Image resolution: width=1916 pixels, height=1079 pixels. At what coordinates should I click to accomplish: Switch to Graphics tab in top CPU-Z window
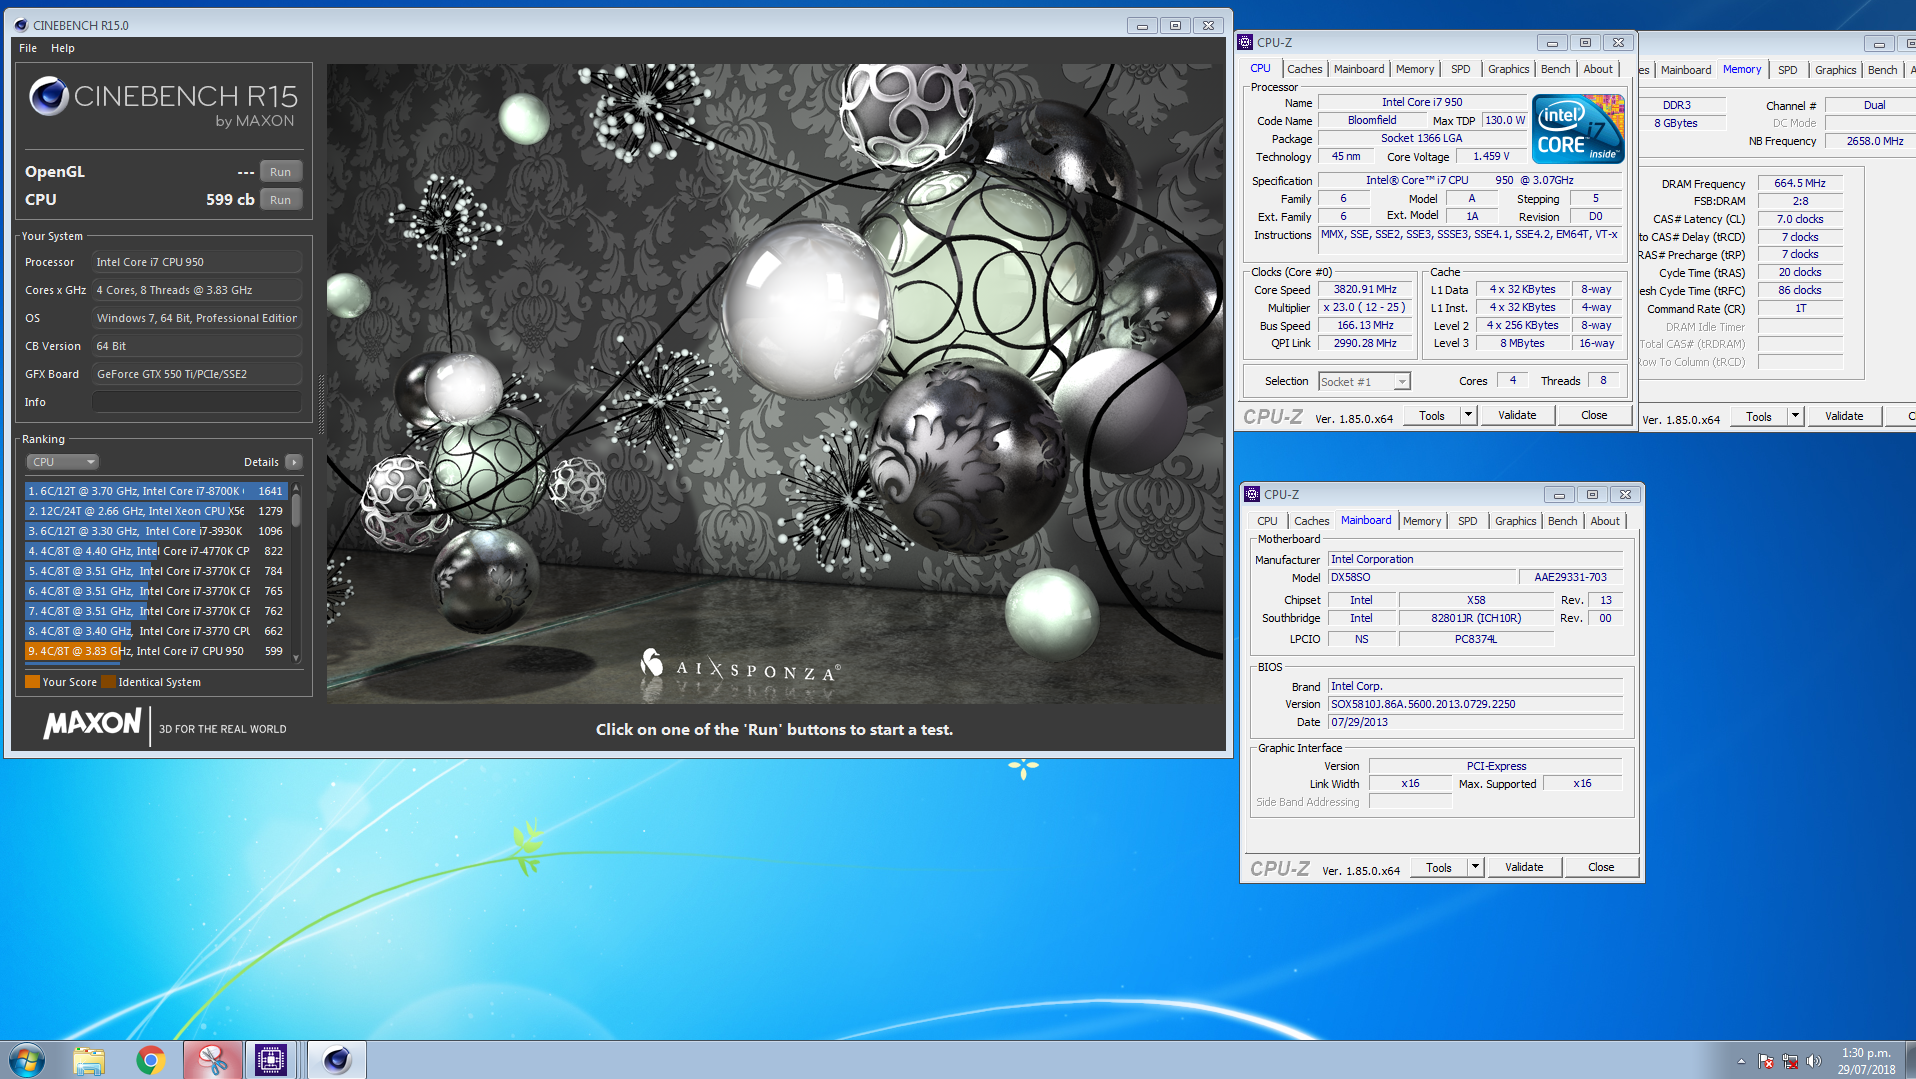tap(1508, 69)
